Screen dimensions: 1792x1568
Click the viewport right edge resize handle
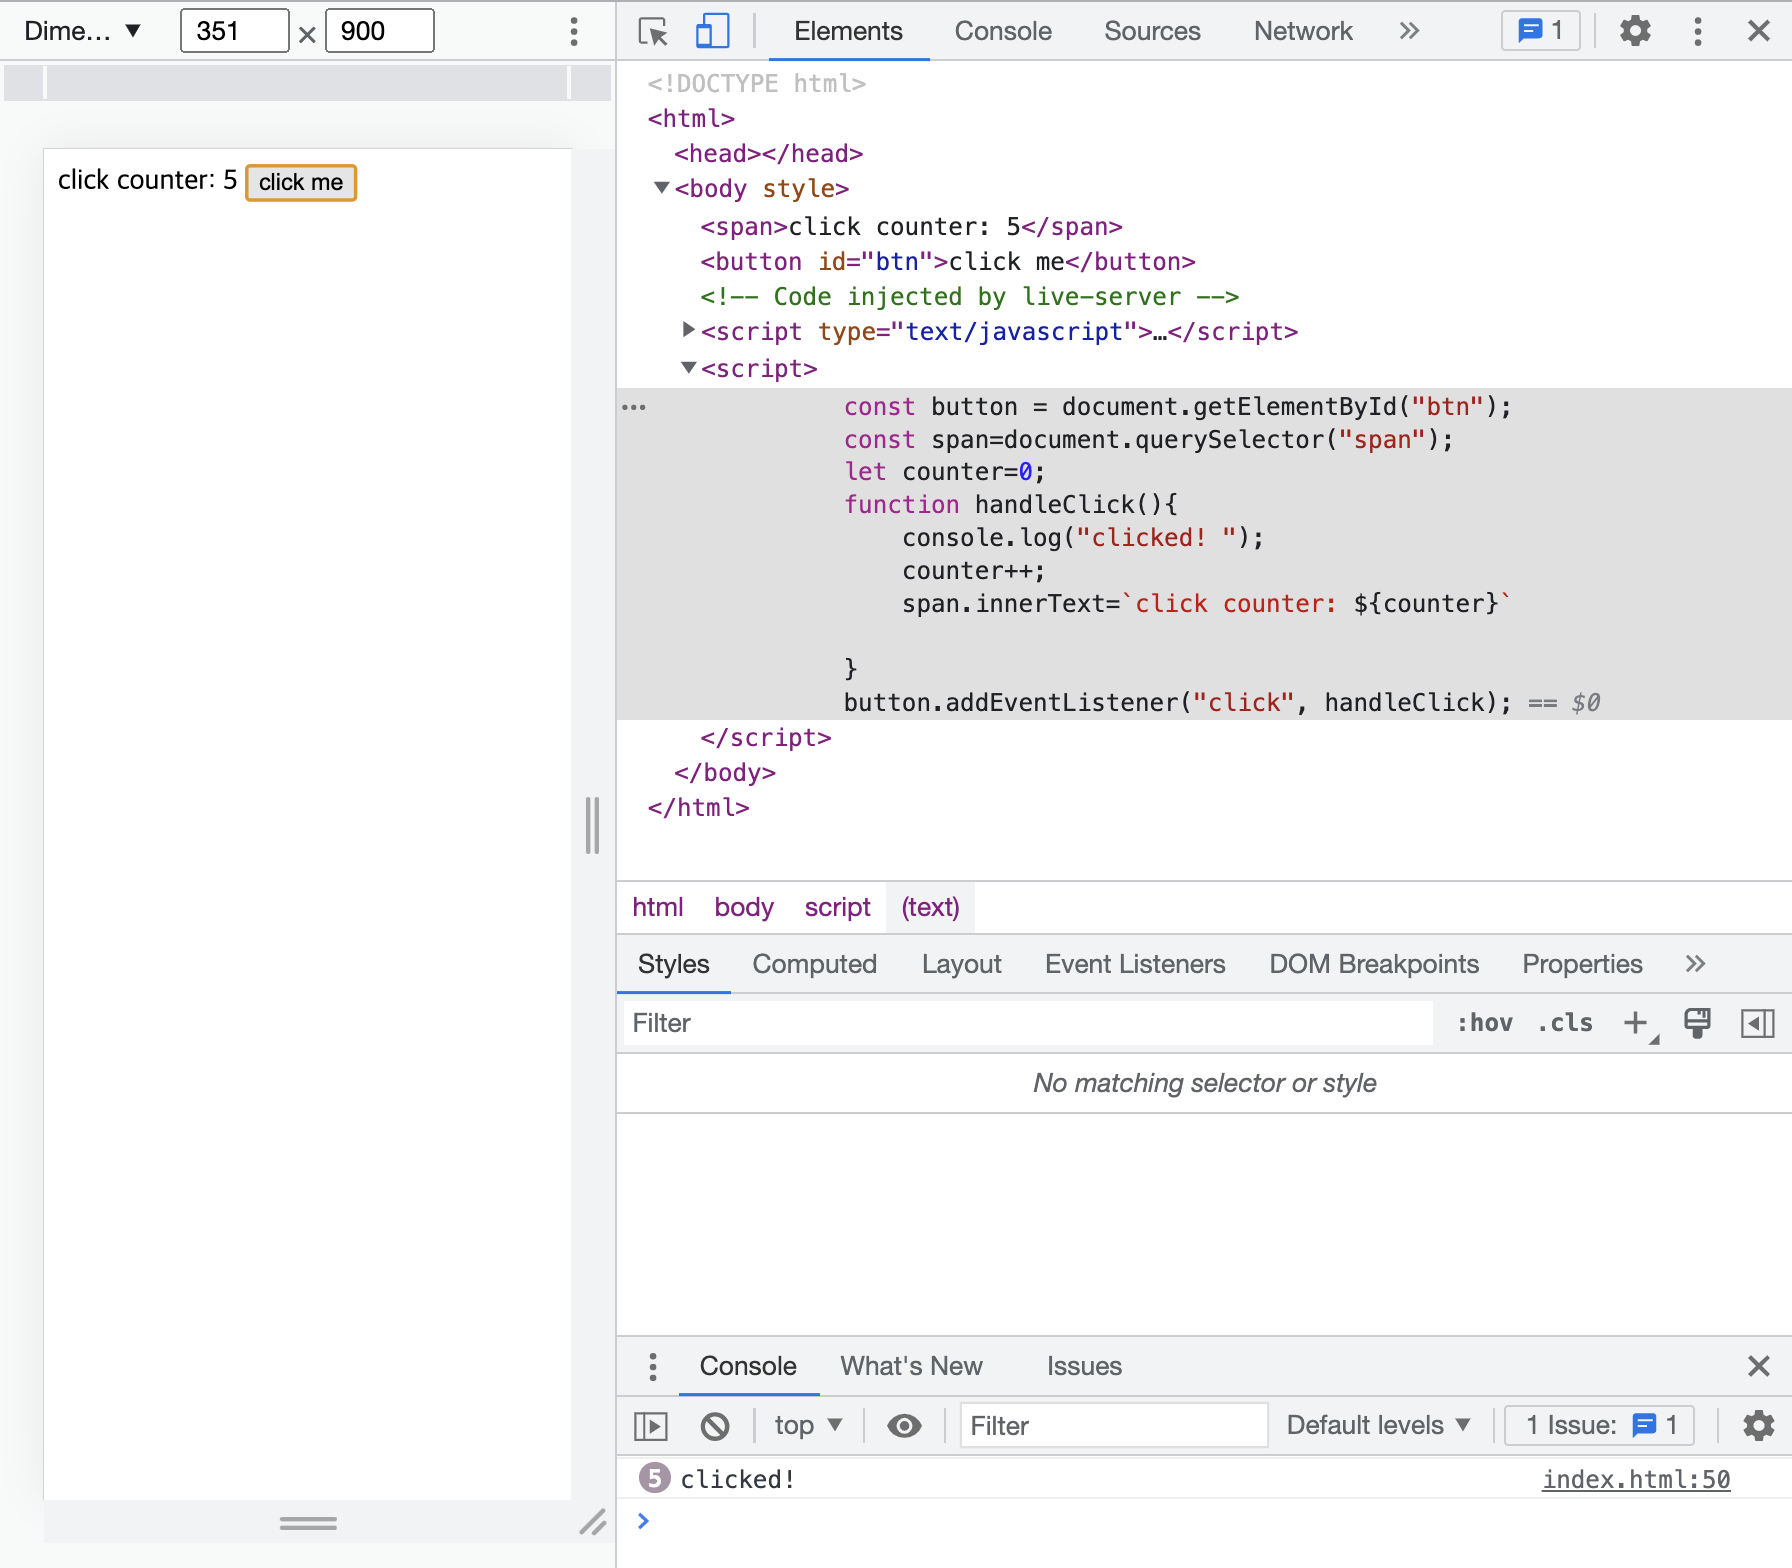click(592, 825)
